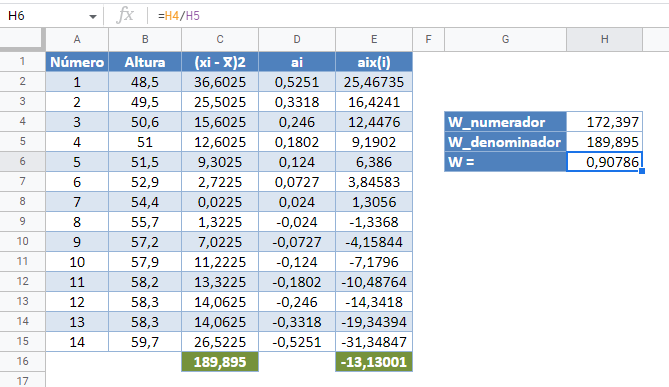Select cell with value 16,4241
Screen dimensions: 669x387
tap(374, 102)
